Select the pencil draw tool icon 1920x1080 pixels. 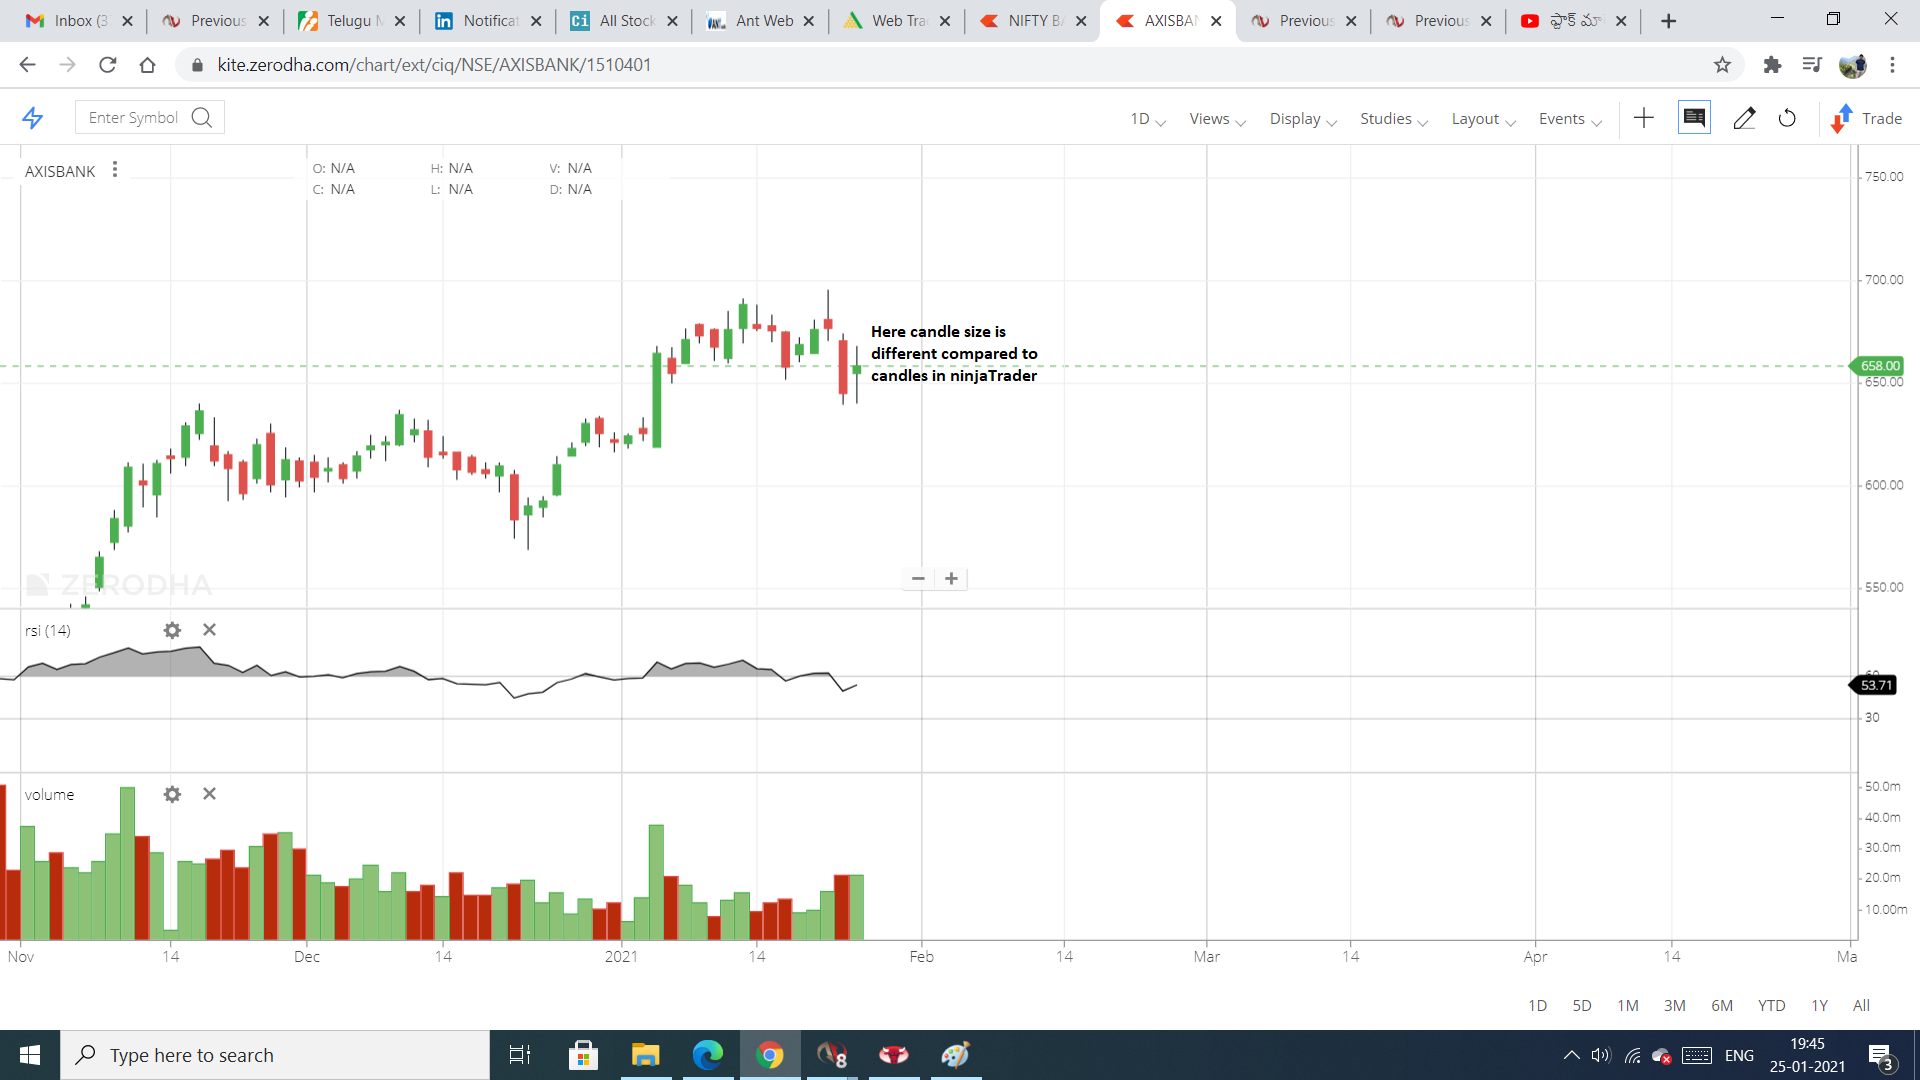point(1744,118)
